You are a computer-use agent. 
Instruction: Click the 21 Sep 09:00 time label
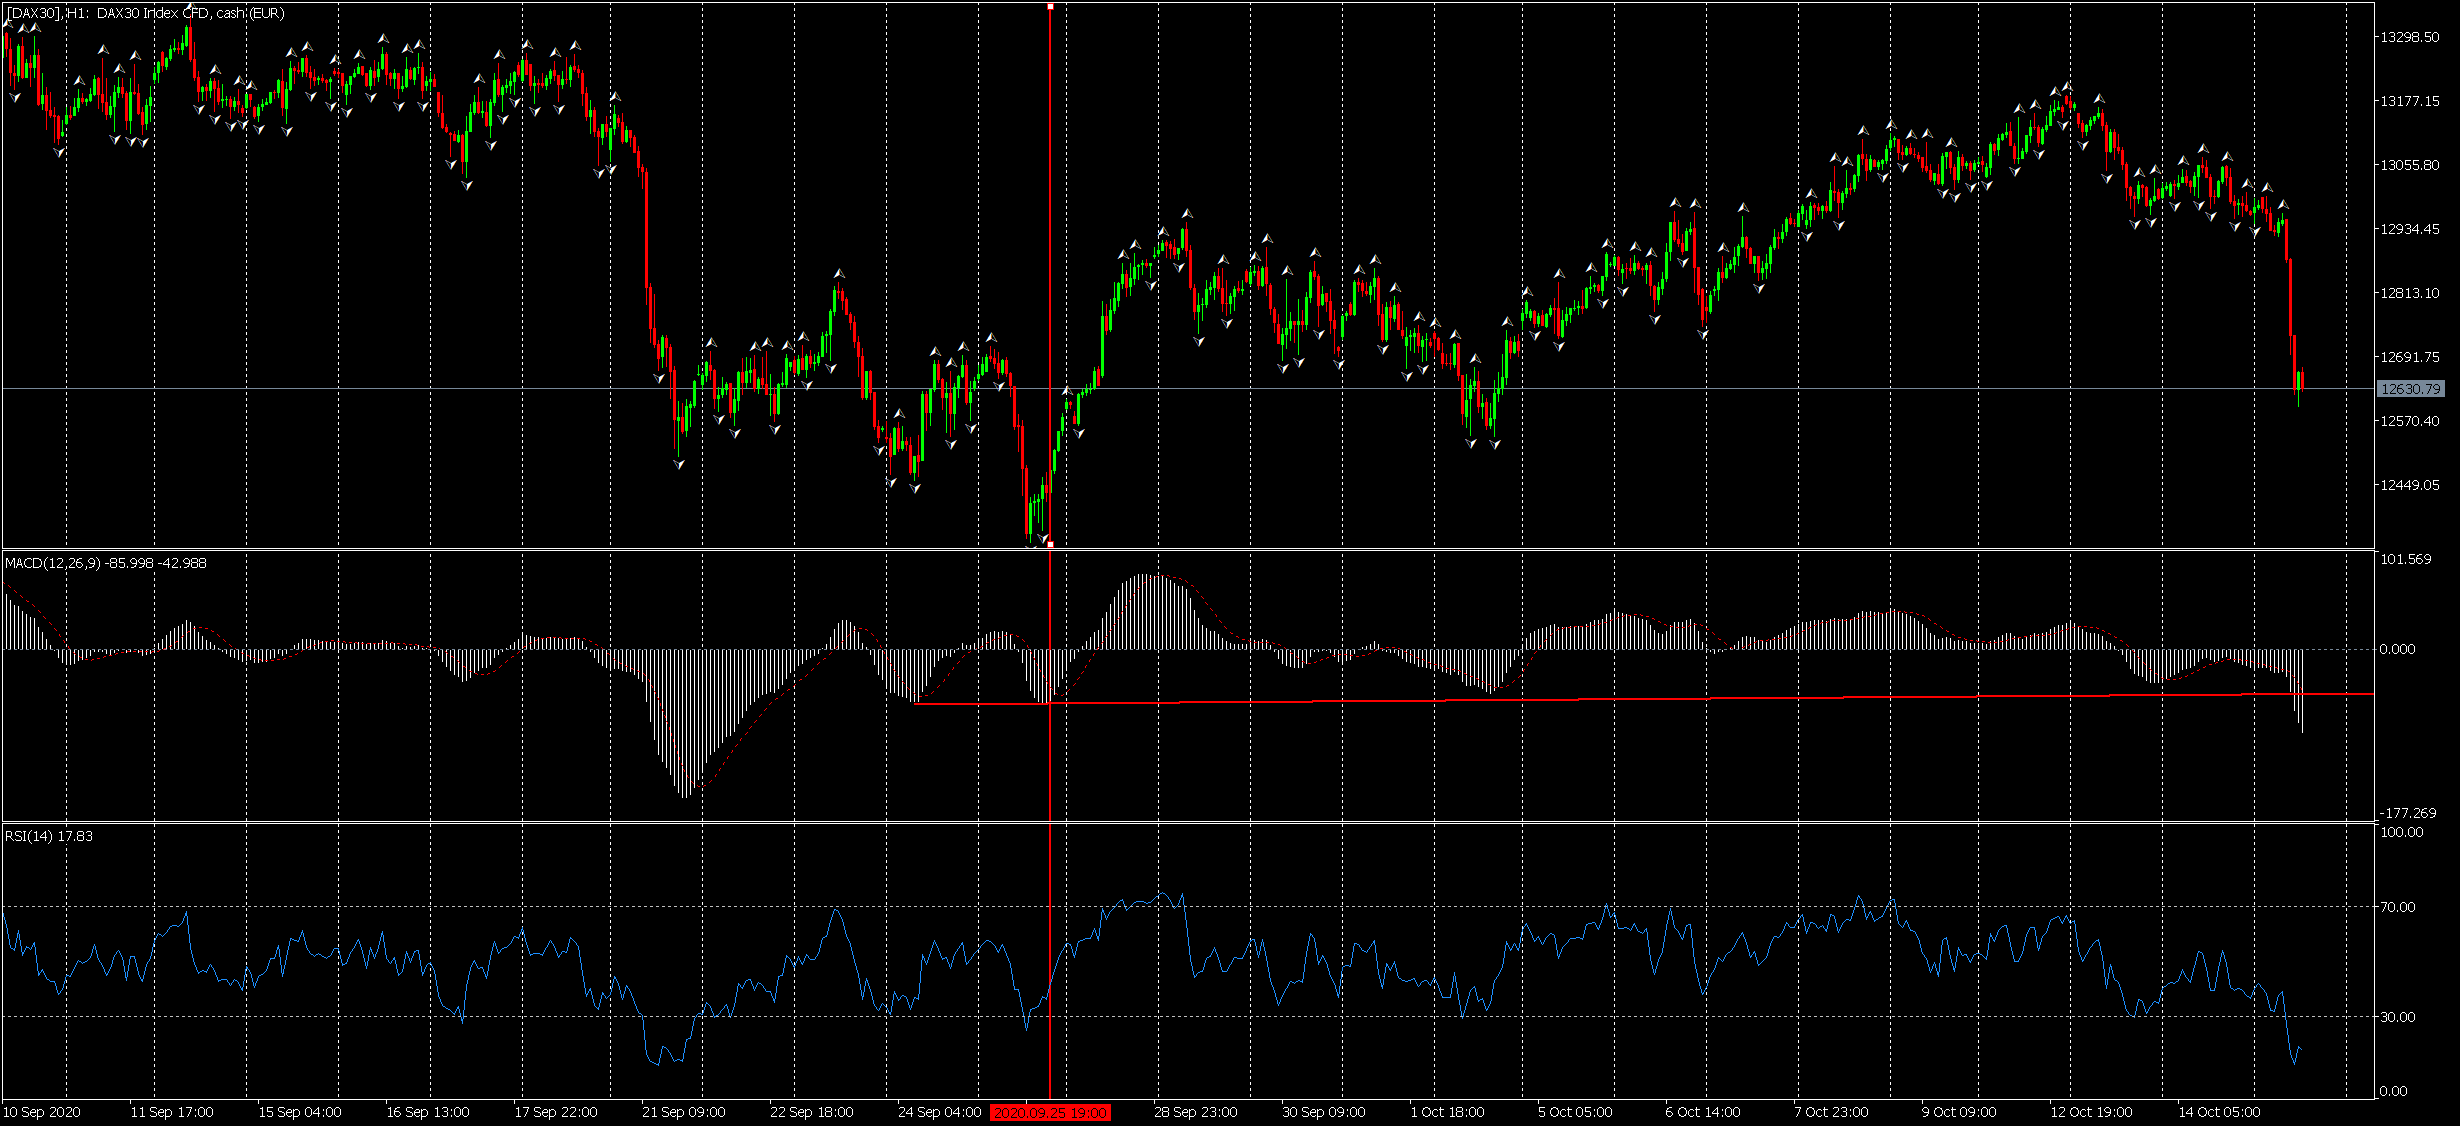pos(684,1112)
